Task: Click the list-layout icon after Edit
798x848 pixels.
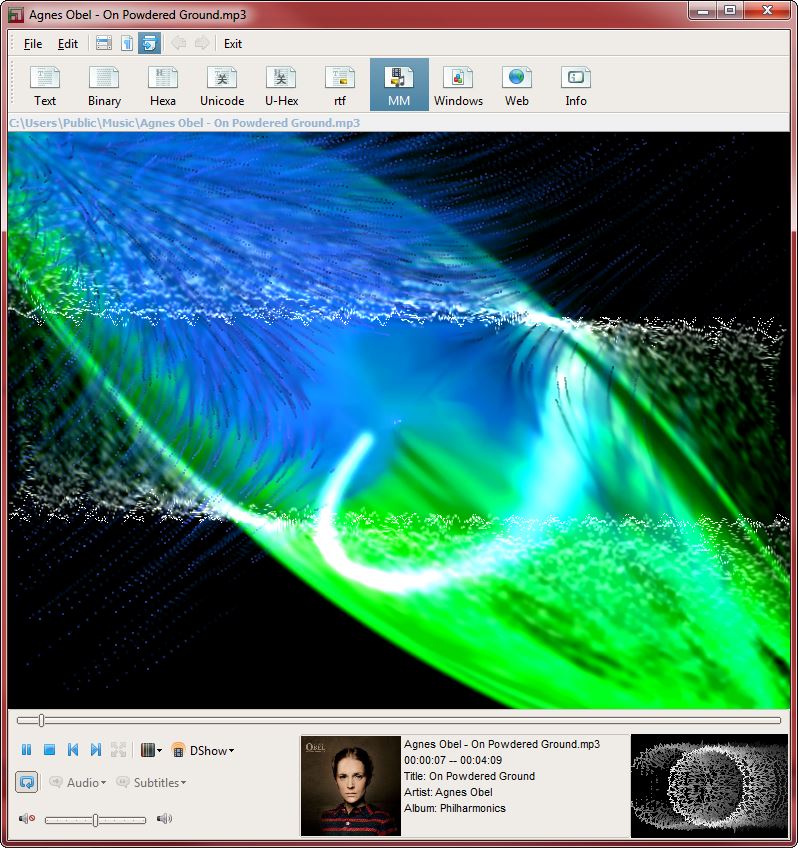Action: (x=104, y=43)
